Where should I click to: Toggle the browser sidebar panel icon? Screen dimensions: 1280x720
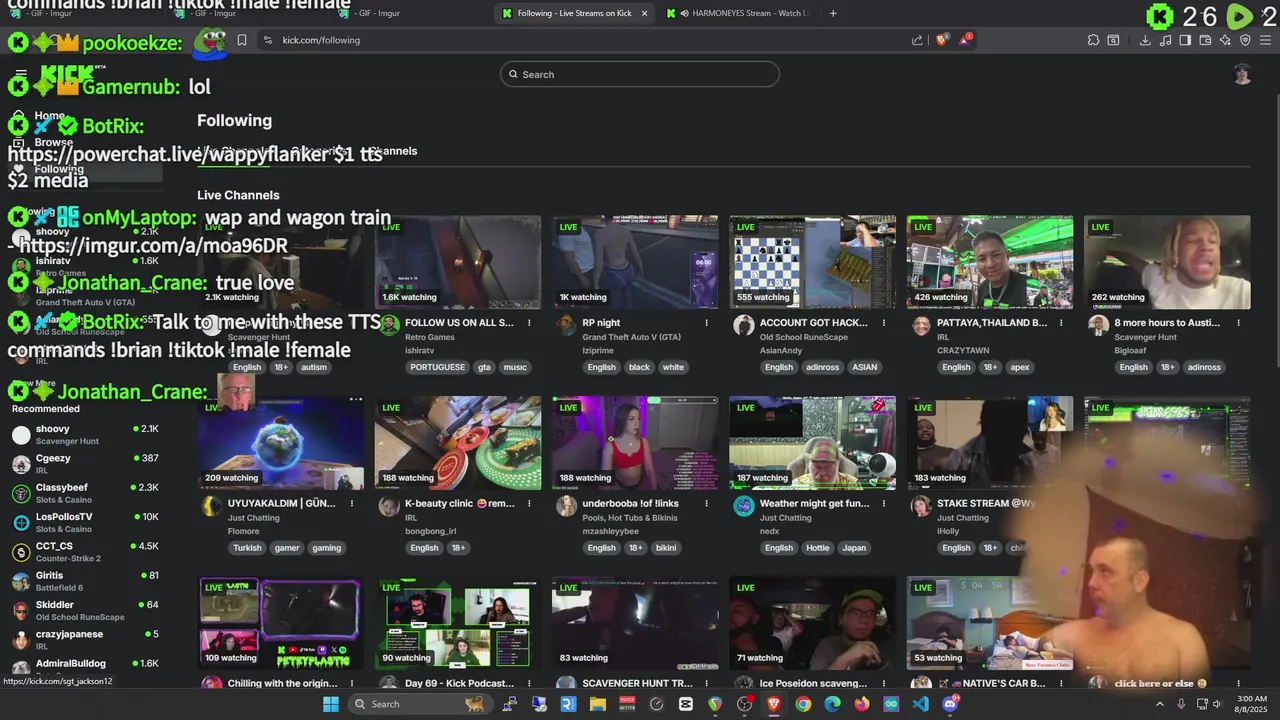(1185, 40)
